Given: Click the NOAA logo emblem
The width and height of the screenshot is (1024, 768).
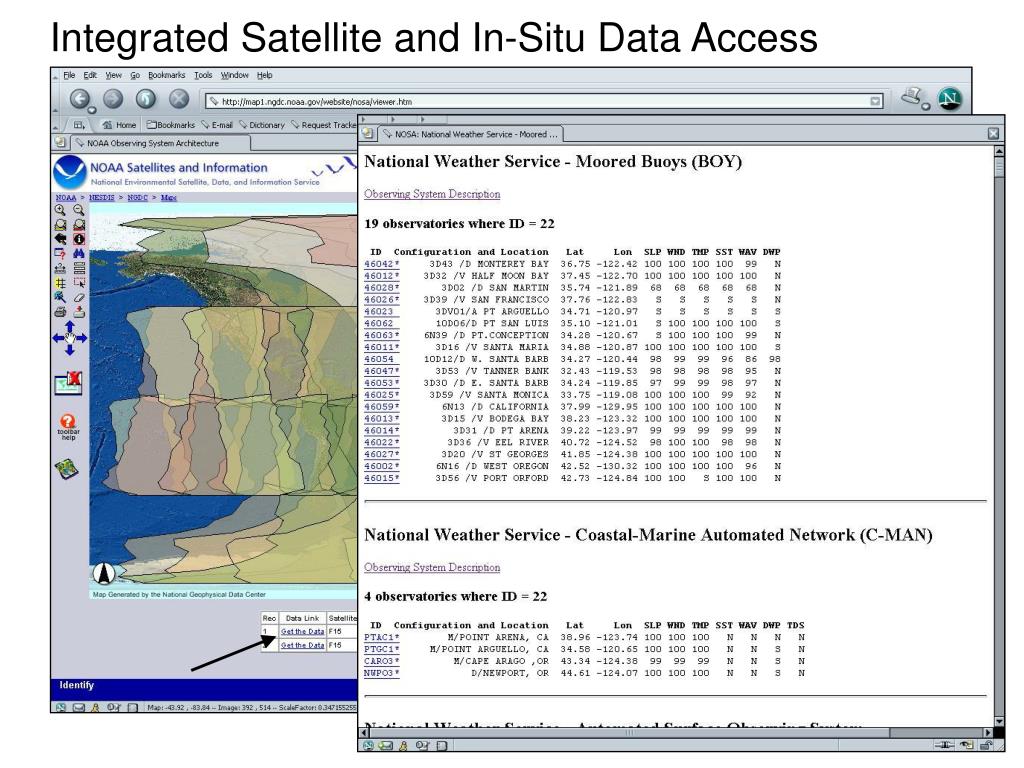Looking at the screenshot, I should [x=69, y=172].
